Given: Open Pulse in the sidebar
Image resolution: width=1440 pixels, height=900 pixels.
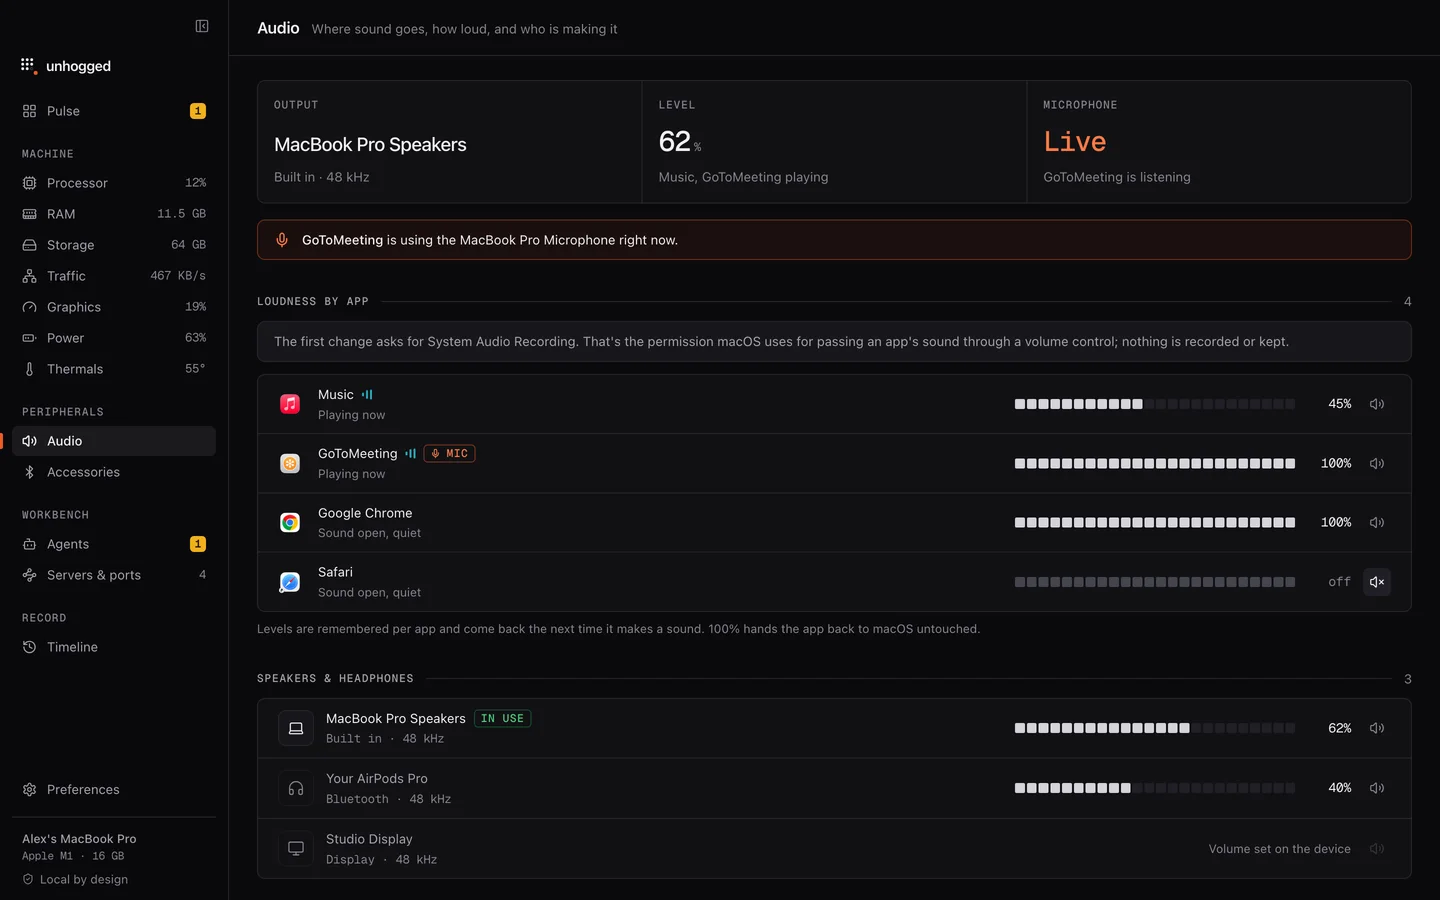Looking at the screenshot, I should click(x=114, y=111).
